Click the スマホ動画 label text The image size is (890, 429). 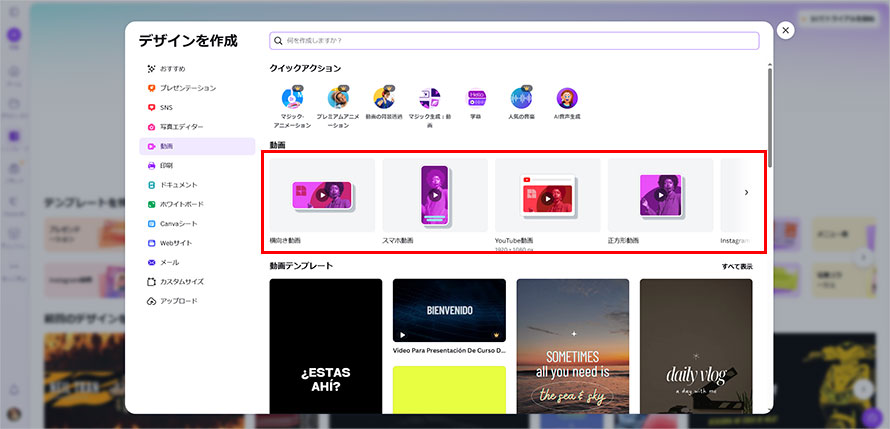coord(398,241)
